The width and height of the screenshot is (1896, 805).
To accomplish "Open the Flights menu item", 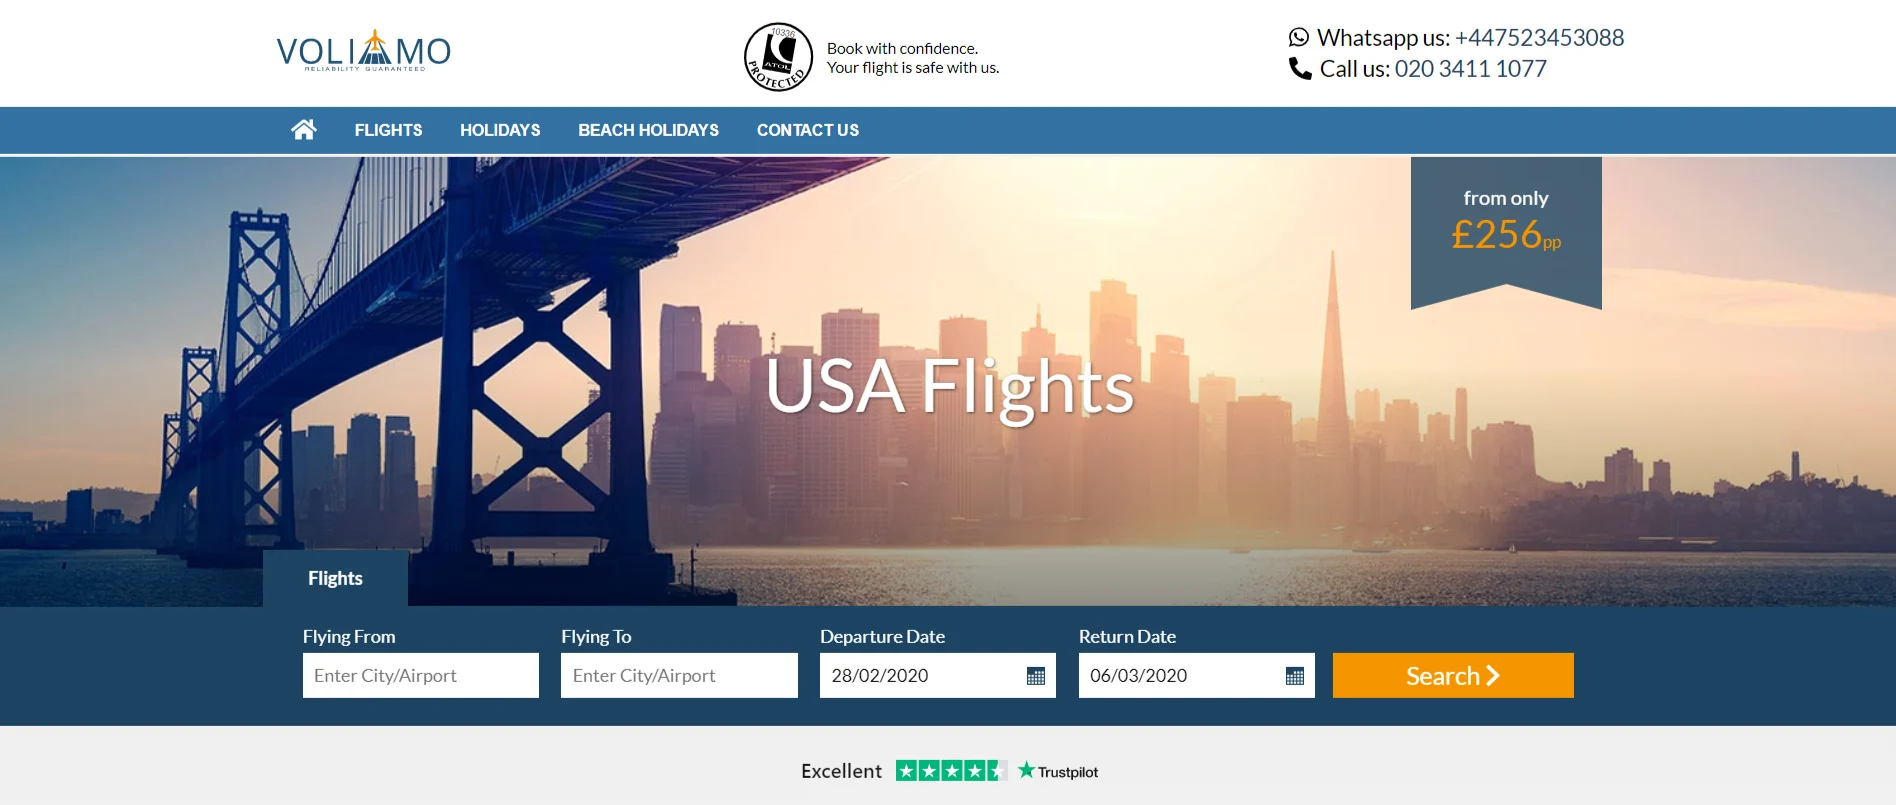I will pyautogui.click(x=388, y=130).
